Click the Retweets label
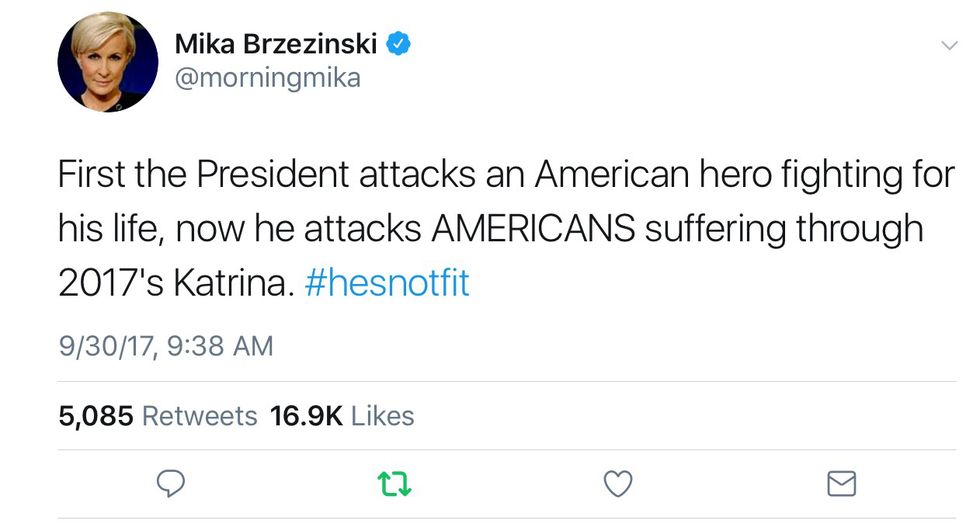The height and width of the screenshot is (530, 980). point(200,415)
